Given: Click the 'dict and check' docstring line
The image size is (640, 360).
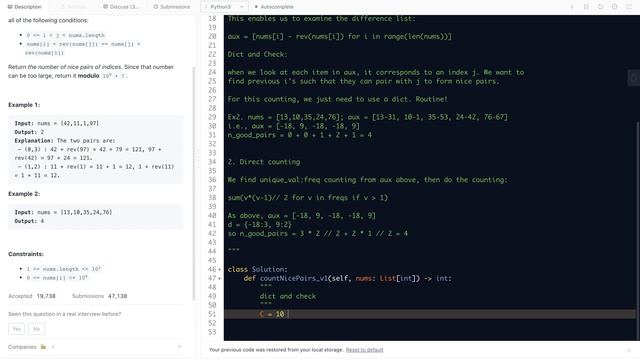Looking at the screenshot, I should [x=288, y=297].
